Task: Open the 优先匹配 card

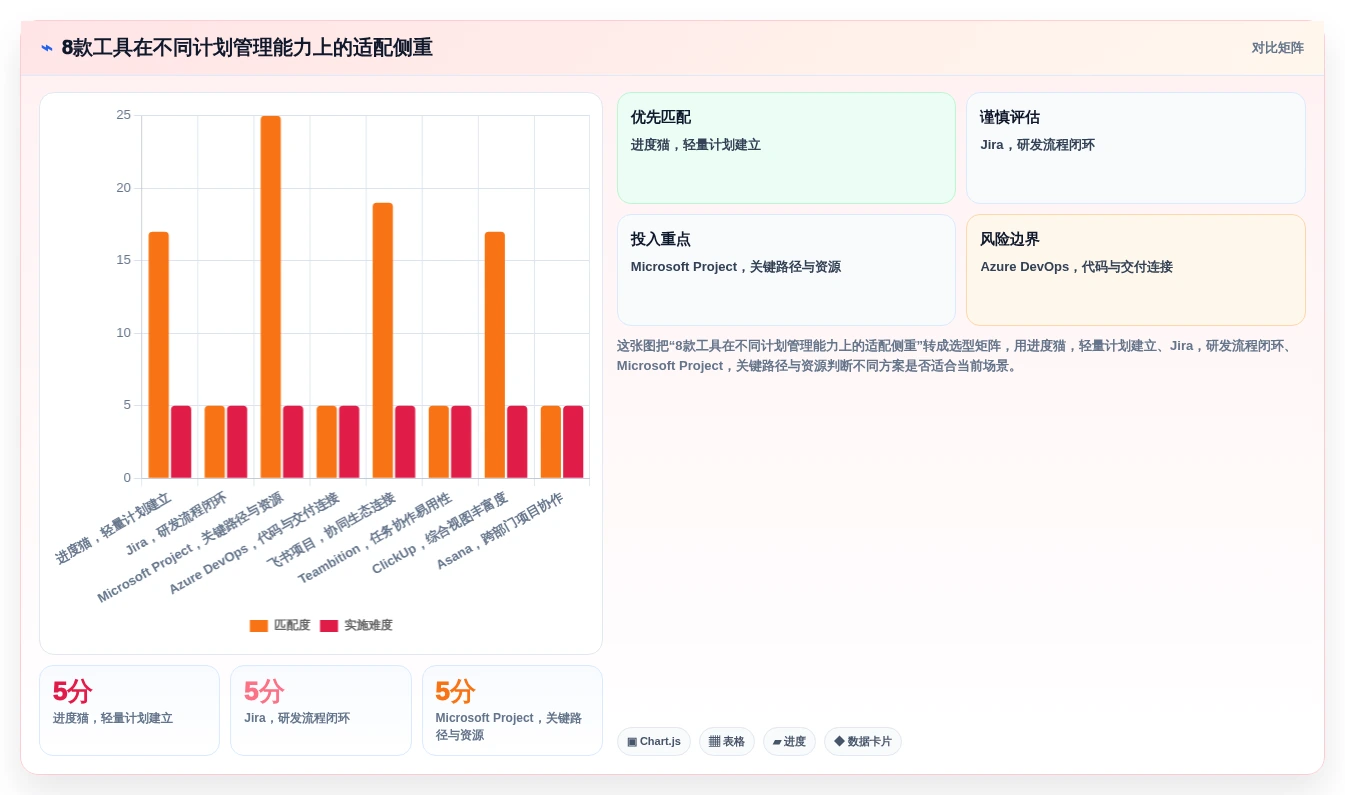Action: point(786,148)
